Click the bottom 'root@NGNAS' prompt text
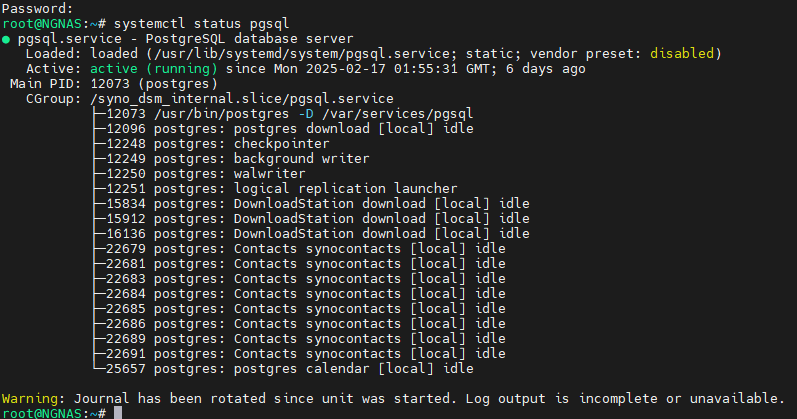The height and width of the screenshot is (419, 797). [42, 413]
